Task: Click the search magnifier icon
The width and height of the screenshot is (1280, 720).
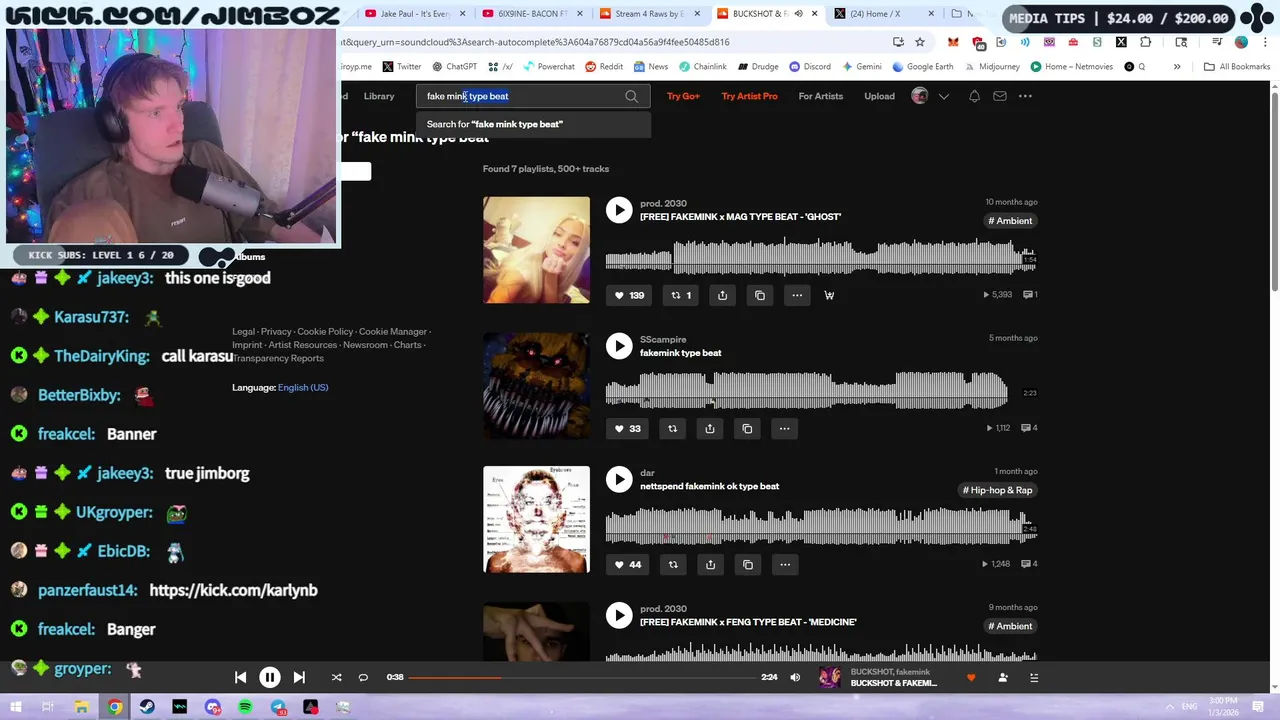Action: click(631, 96)
